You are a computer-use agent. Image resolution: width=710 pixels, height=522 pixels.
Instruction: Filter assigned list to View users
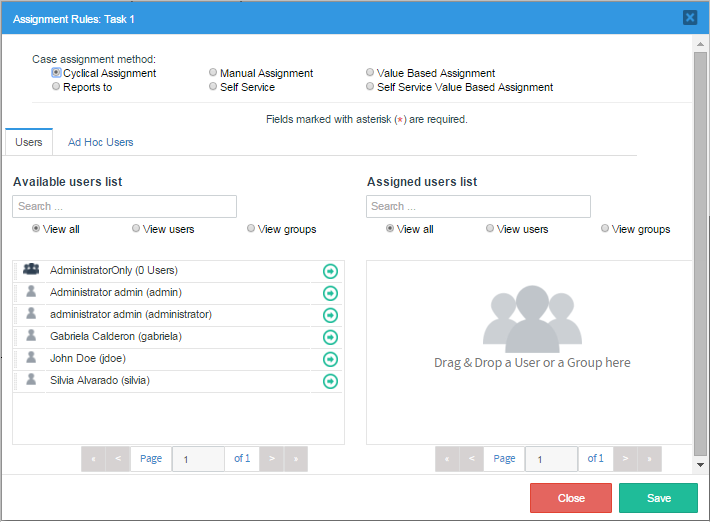click(490, 229)
